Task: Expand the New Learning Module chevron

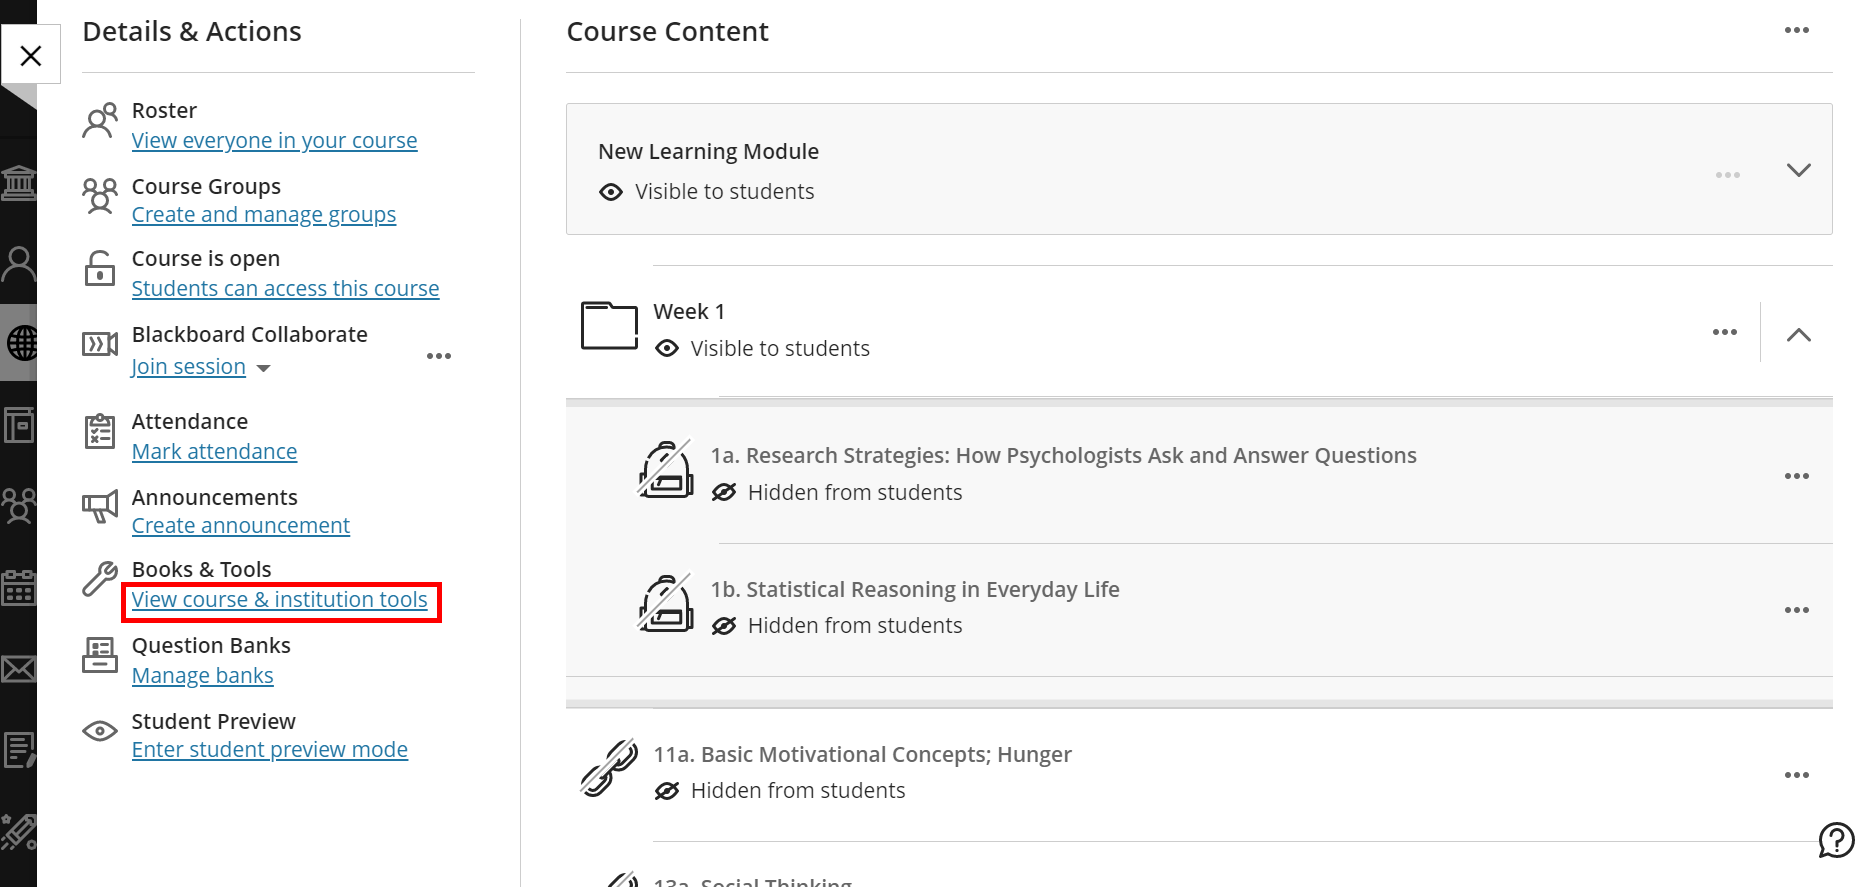Action: coord(1798,170)
